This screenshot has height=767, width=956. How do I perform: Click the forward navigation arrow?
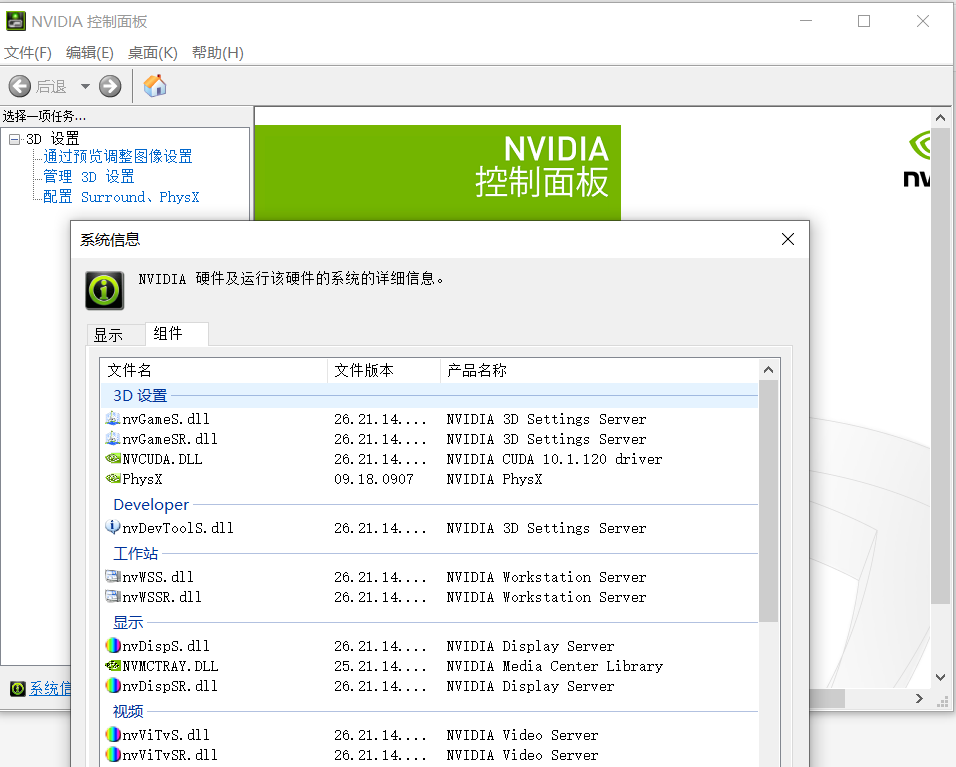108,86
